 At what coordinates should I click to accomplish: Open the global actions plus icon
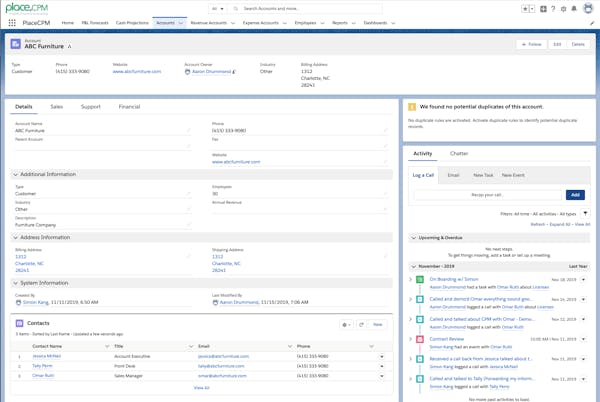coord(543,7)
